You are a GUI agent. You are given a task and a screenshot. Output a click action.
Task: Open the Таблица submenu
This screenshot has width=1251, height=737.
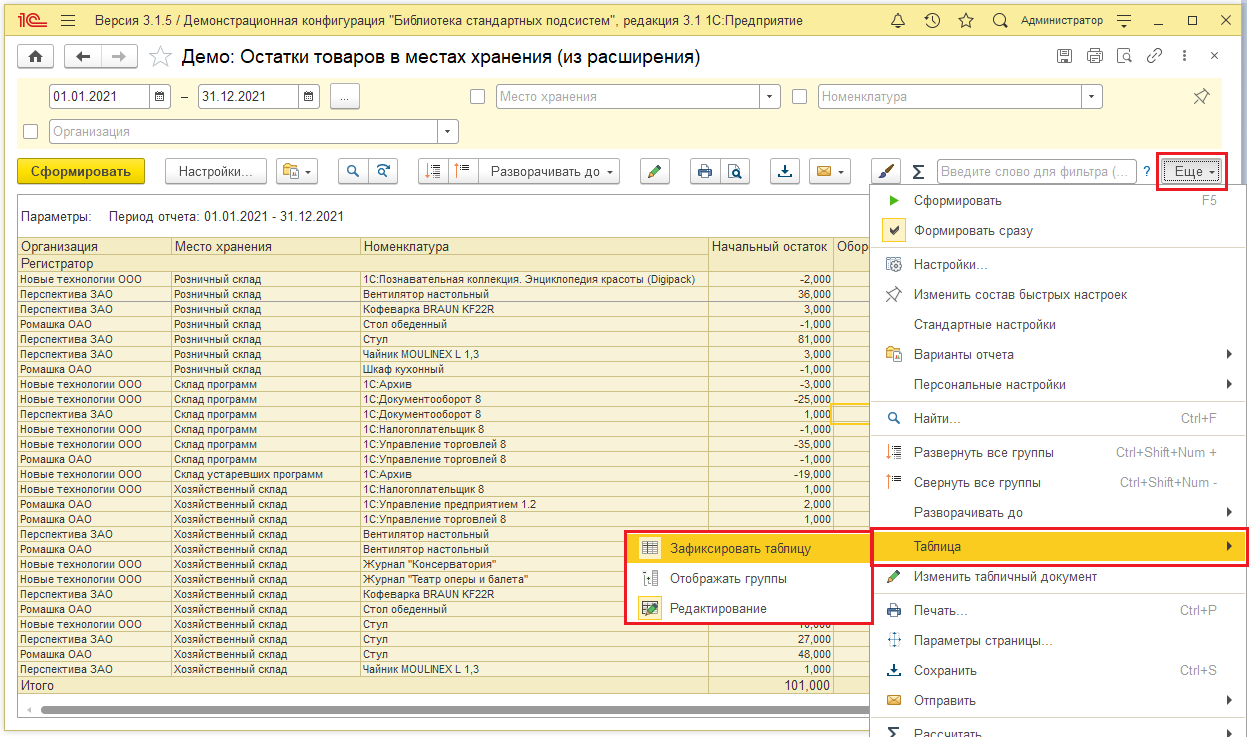pos(1058,546)
